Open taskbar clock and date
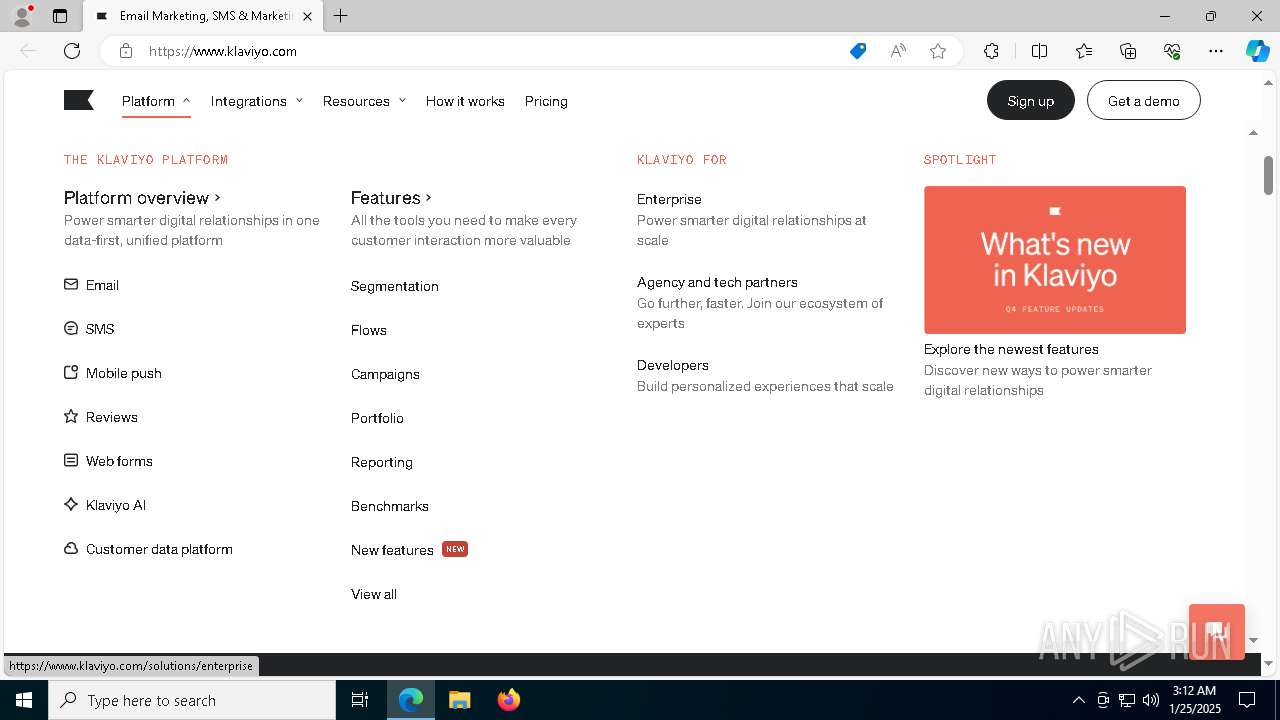Image resolution: width=1280 pixels, height=720 pixels. (1195, 700)
